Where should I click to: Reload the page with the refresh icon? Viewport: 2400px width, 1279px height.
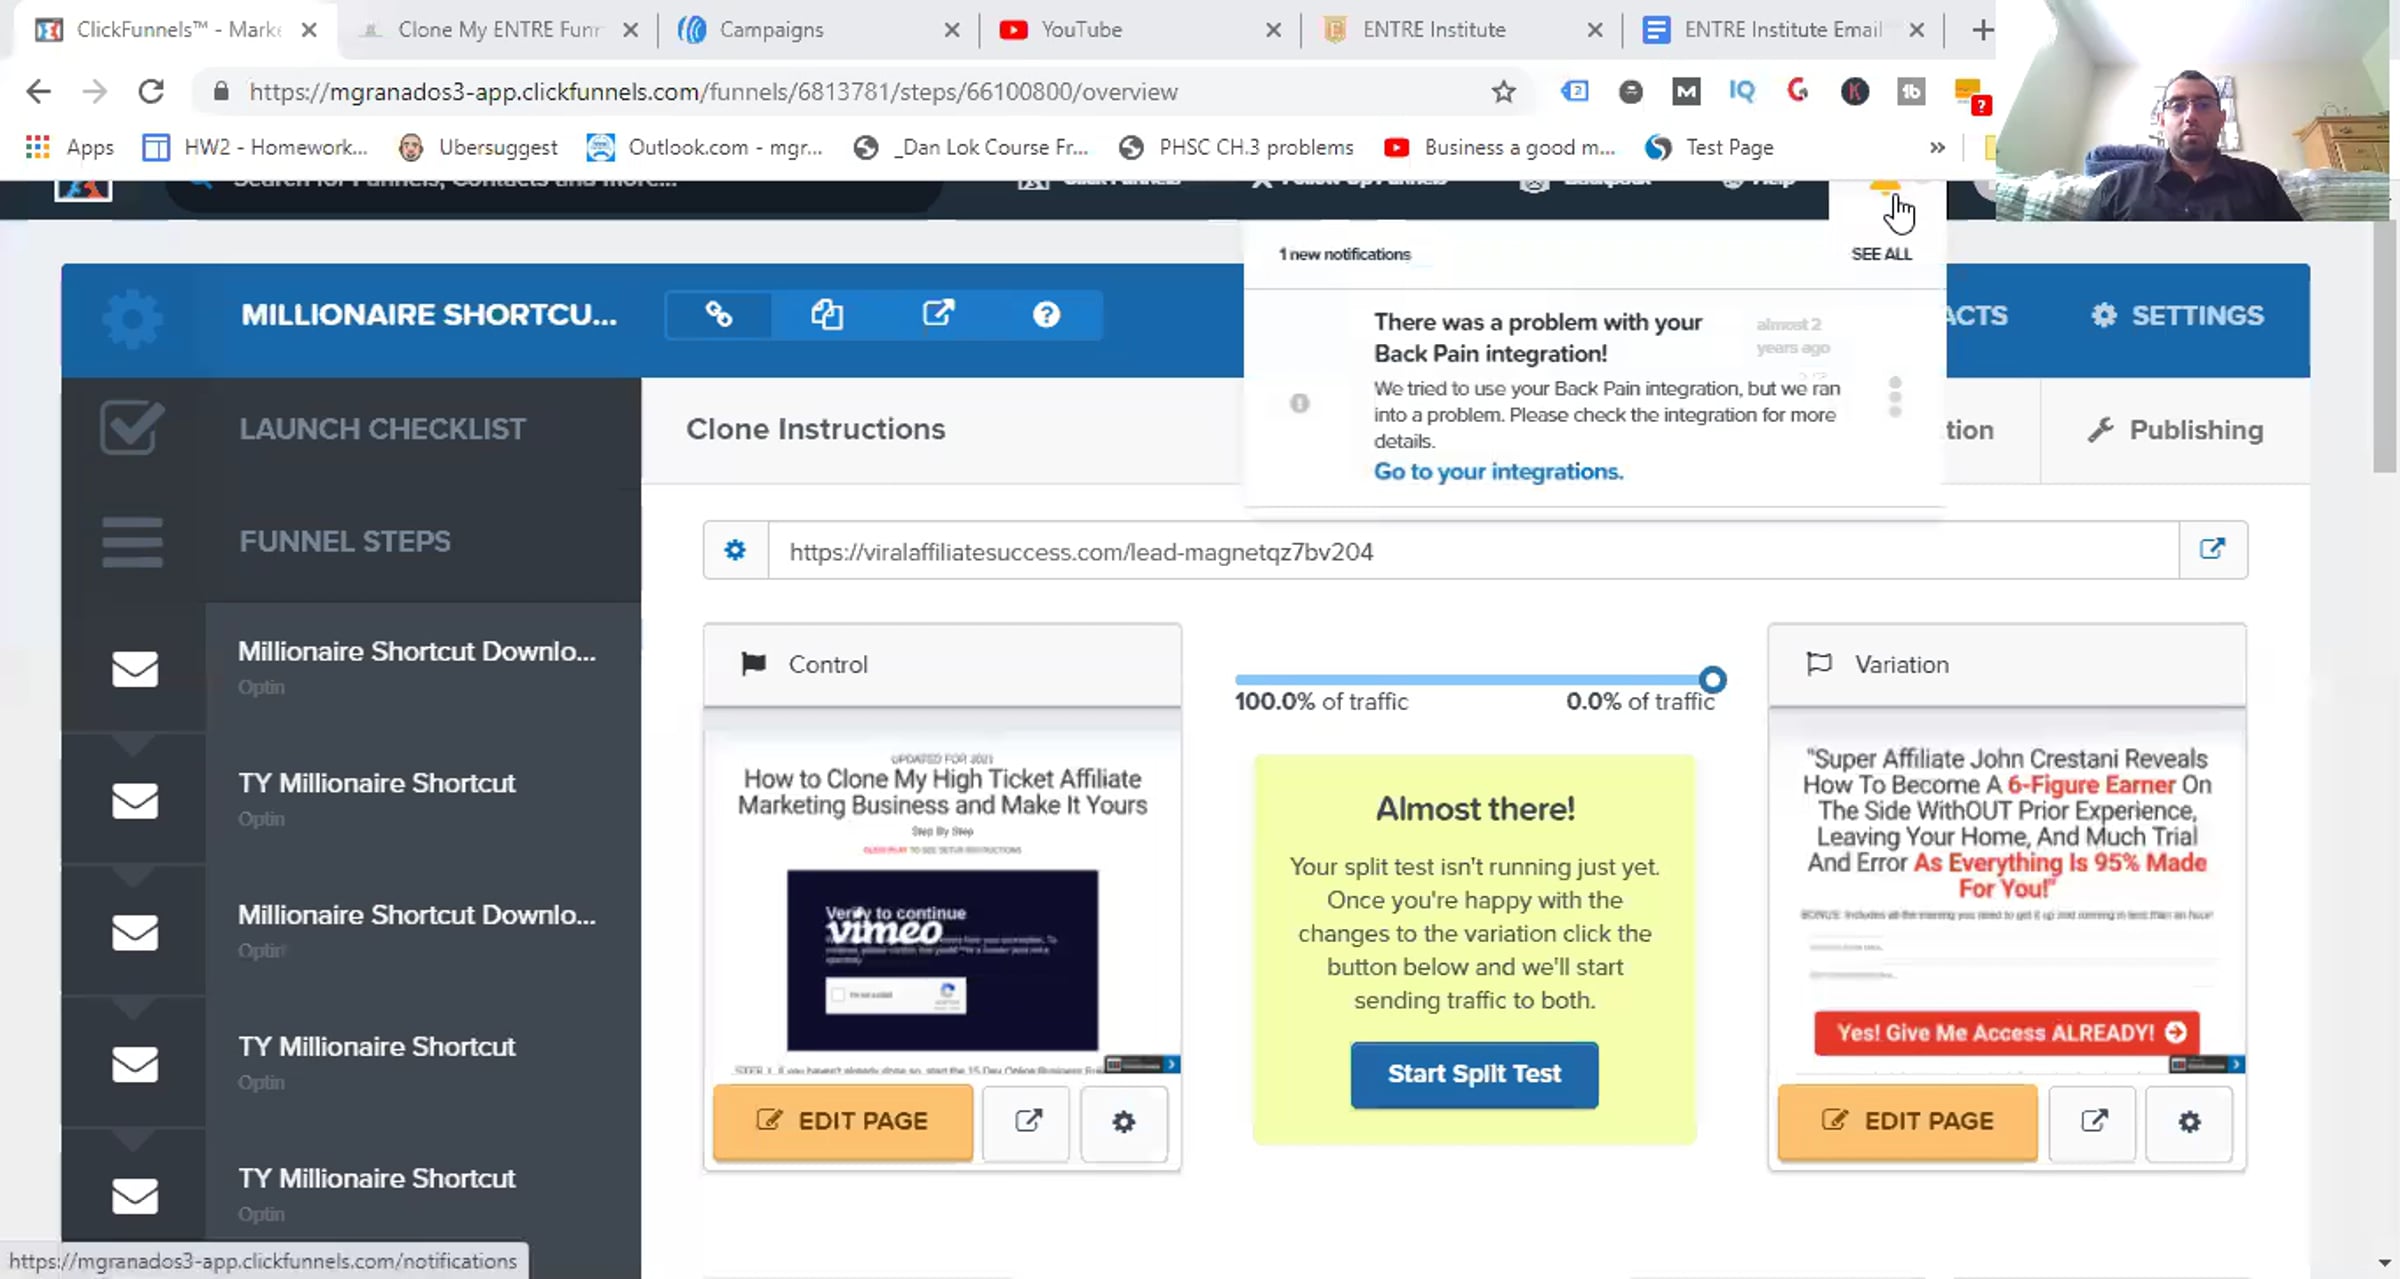151,92
